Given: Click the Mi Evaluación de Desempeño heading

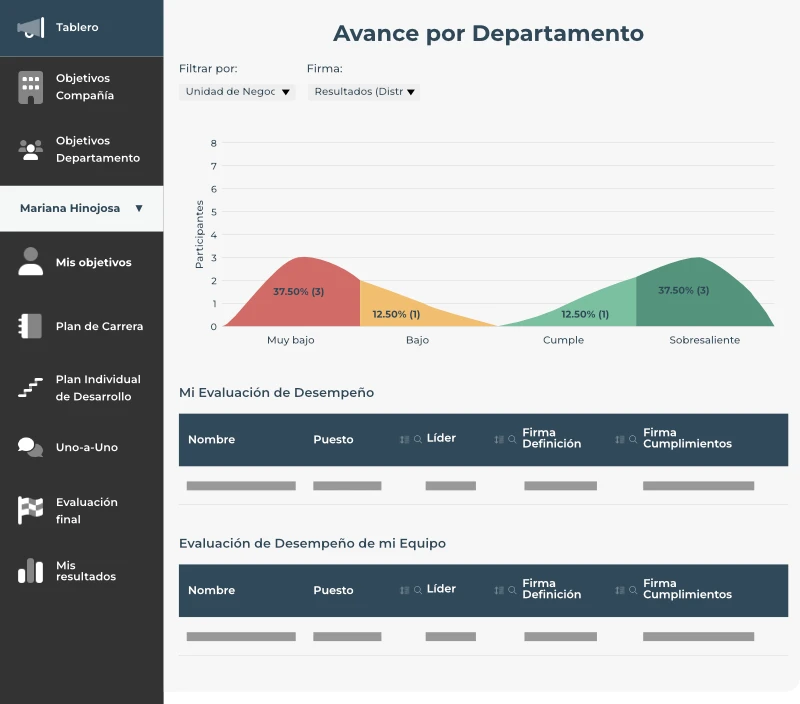Looking at the screenshot, I should click(x=276, y=392).
